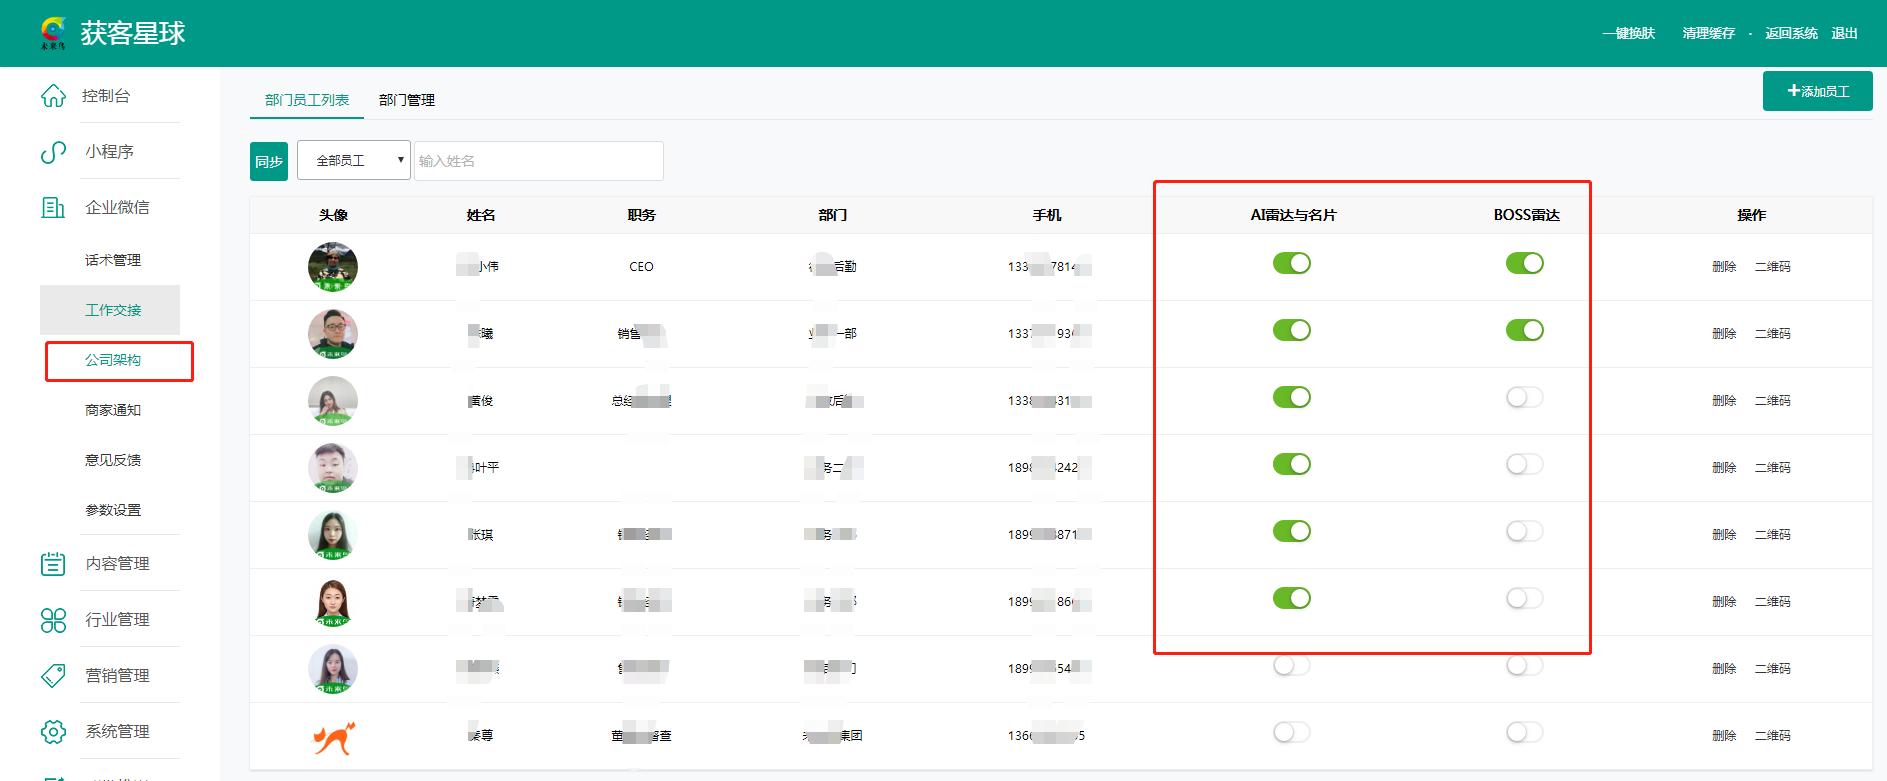Click the 内容管理 notepad icon
This screenshot has width=1887, height=781.
pyautogui.click(x=53, y=564)
